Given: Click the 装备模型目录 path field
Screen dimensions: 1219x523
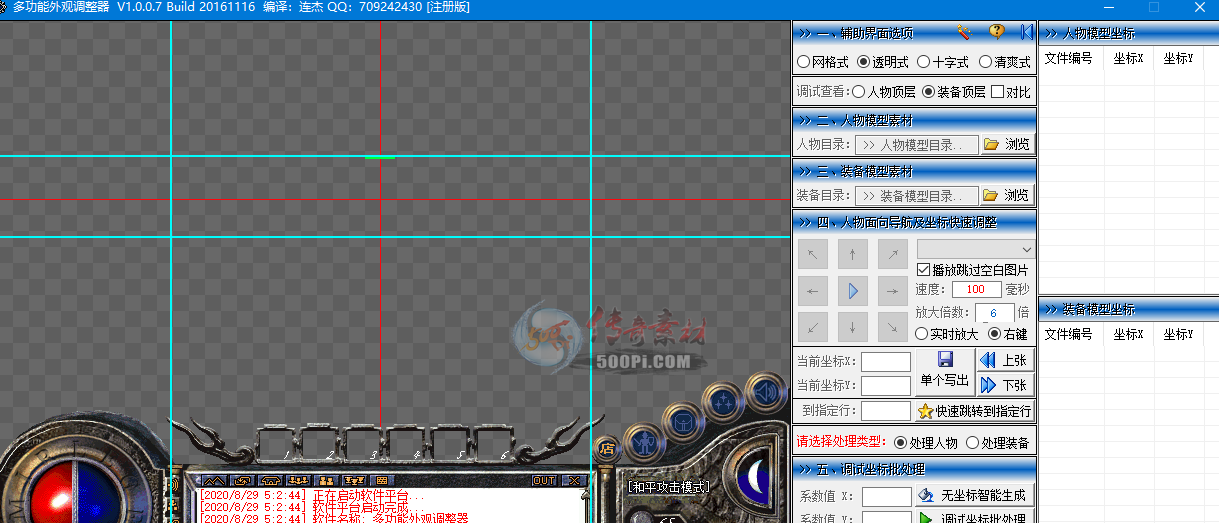Looking at the screenshot, I should point(916,195).
